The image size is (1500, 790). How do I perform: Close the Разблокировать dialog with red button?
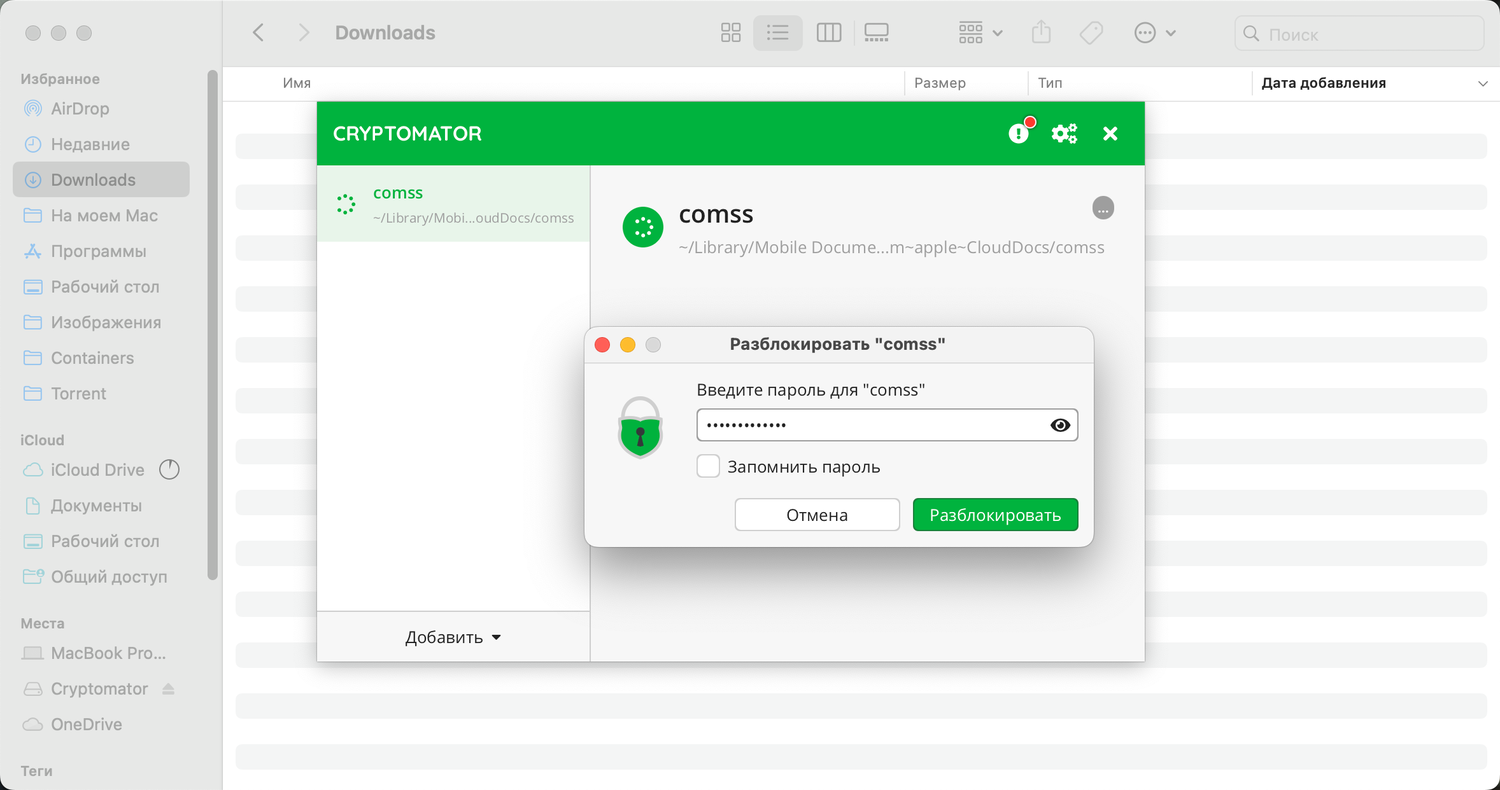pyautogui.click(x=602, y=345)
